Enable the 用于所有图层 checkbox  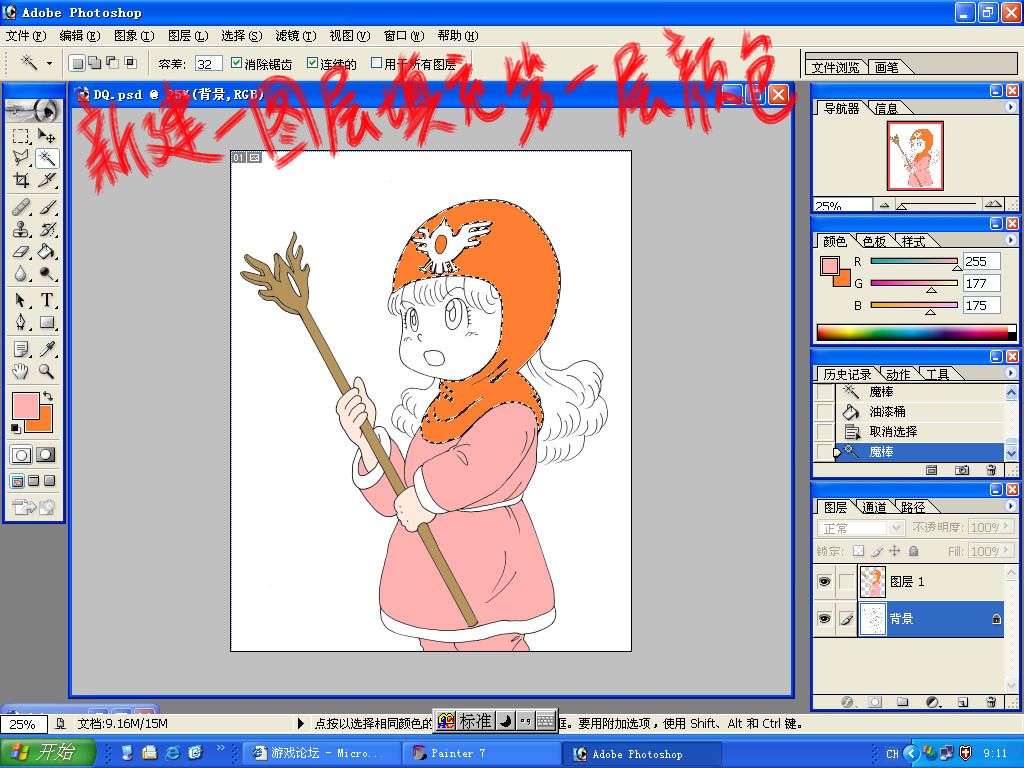tap(376, 63)
